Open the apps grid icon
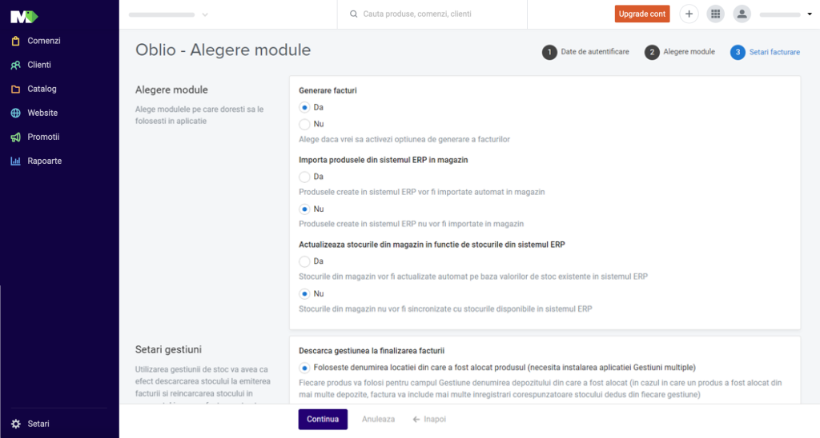This screenshot has height=438, width=820. 715,14
